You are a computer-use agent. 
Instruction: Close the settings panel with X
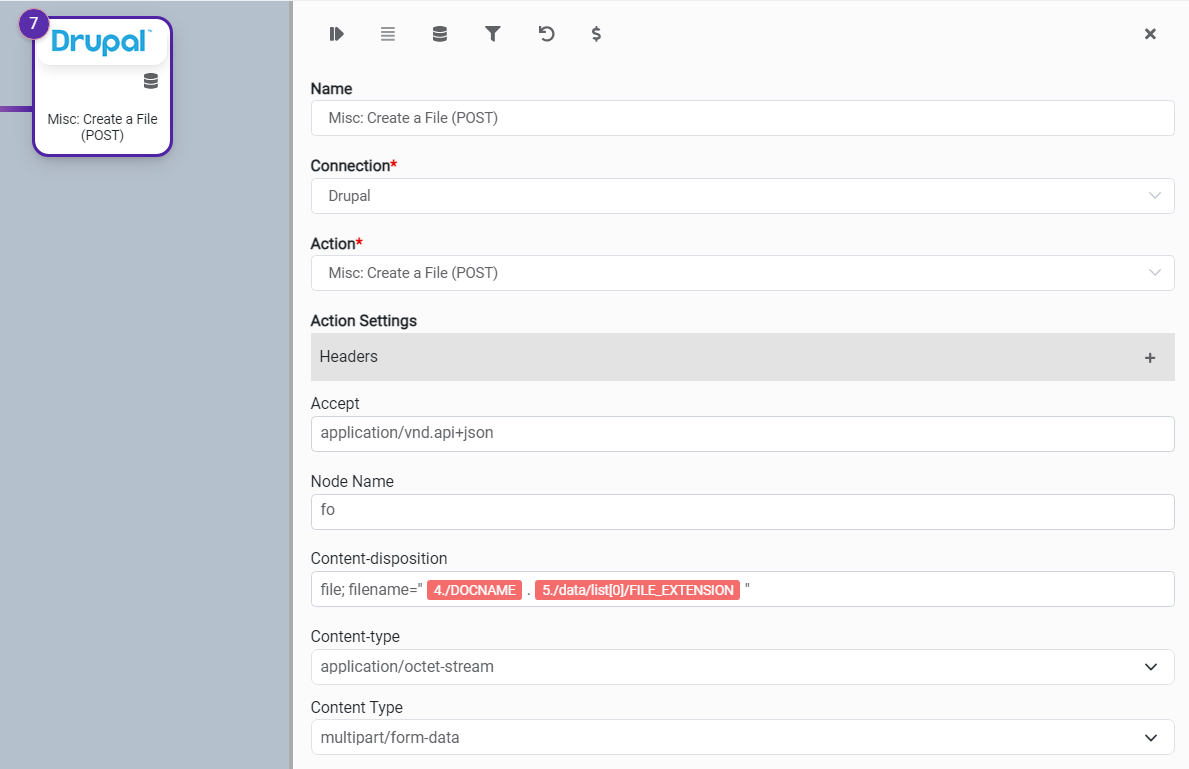pyautogui.click(x=1150, y=34)
